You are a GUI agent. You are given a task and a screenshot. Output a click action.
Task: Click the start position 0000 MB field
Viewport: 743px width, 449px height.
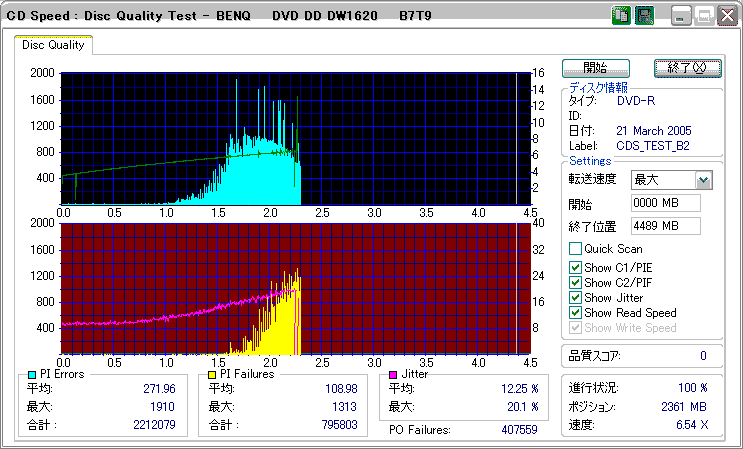[x=666, y=203]
